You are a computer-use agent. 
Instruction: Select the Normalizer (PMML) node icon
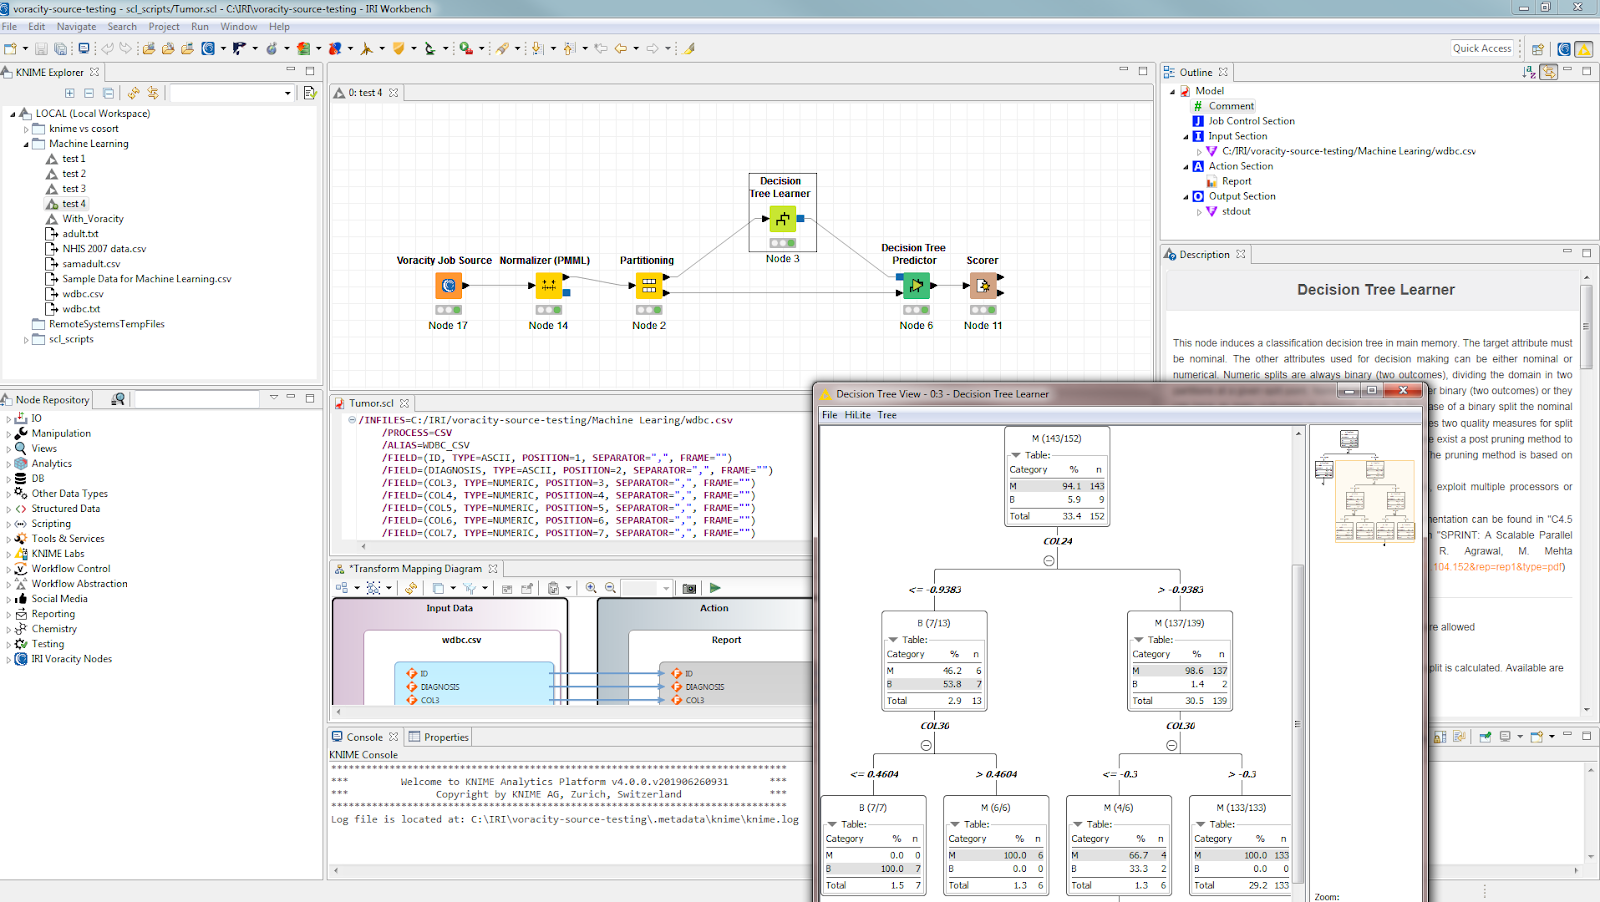(x=548, y=286)
